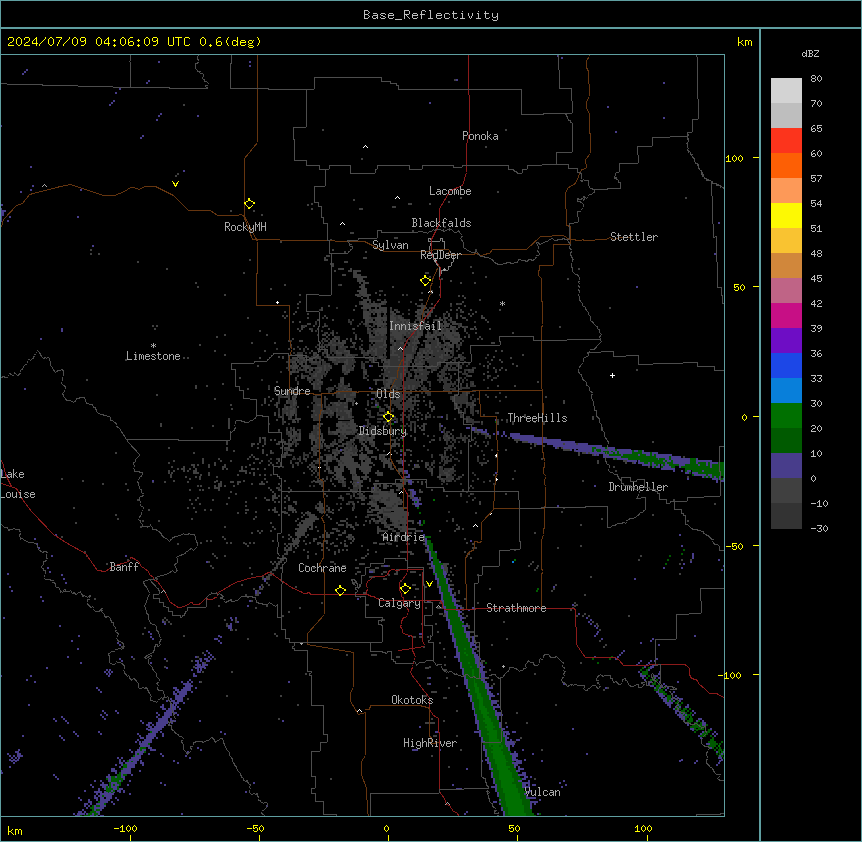Click the yellow diamond marker above the Calgary label

[x=405, y=589]
